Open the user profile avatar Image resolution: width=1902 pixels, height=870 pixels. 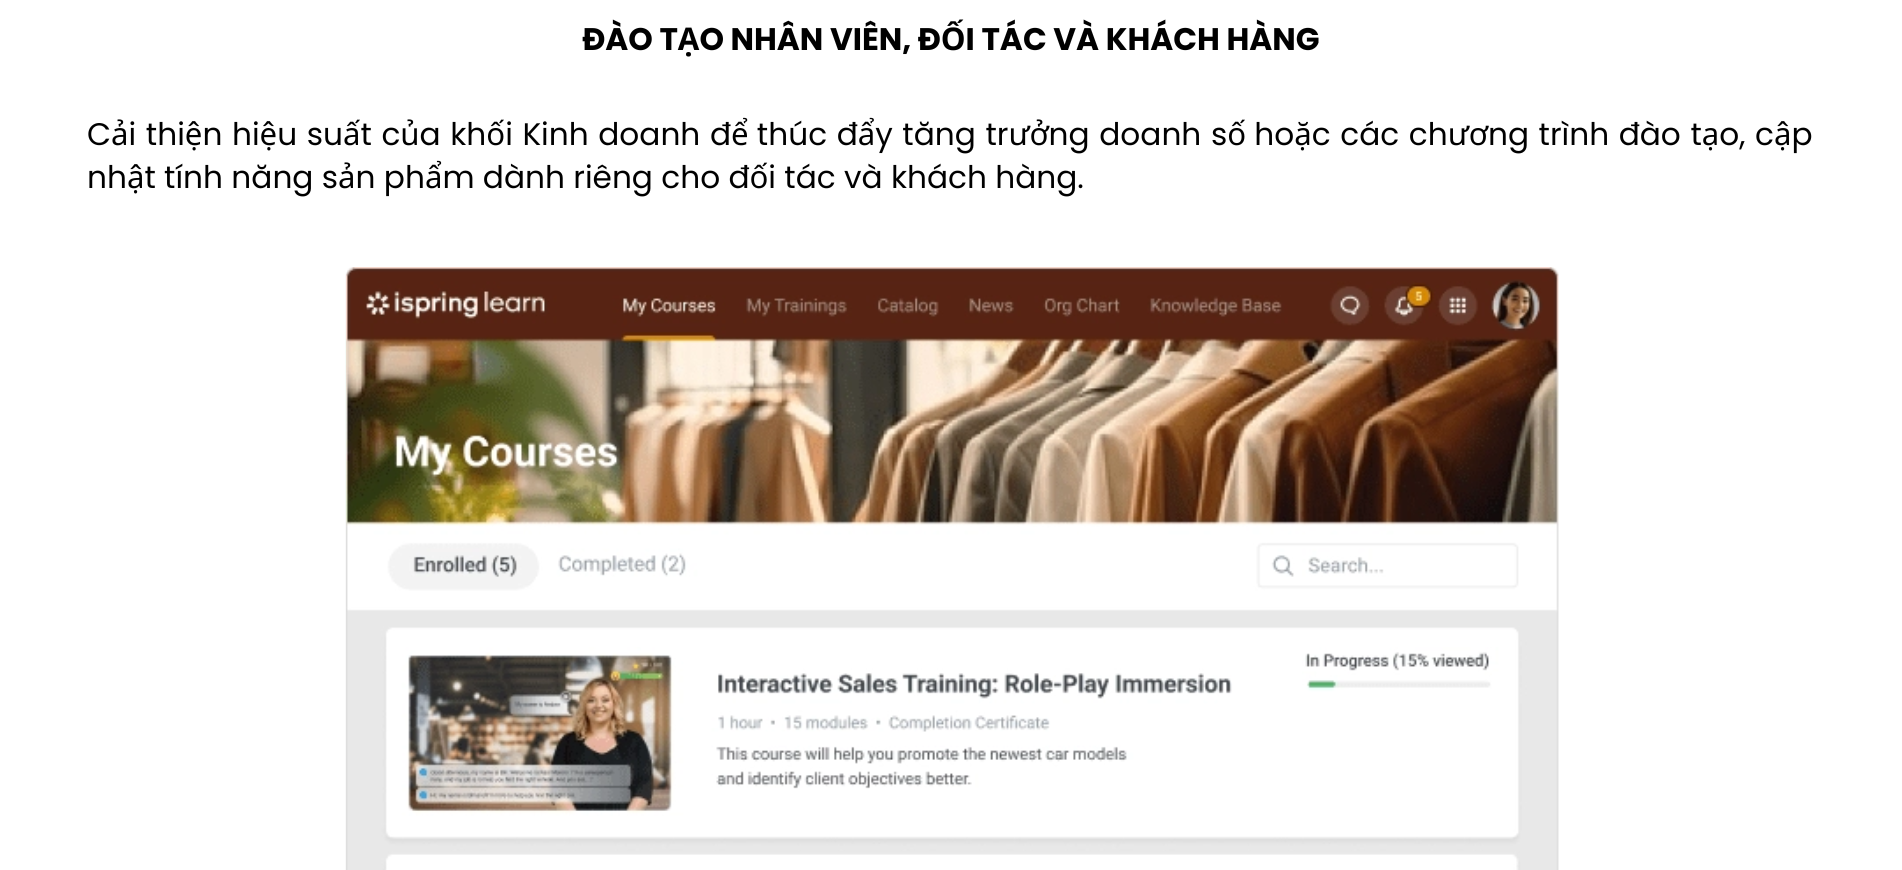1515,305
